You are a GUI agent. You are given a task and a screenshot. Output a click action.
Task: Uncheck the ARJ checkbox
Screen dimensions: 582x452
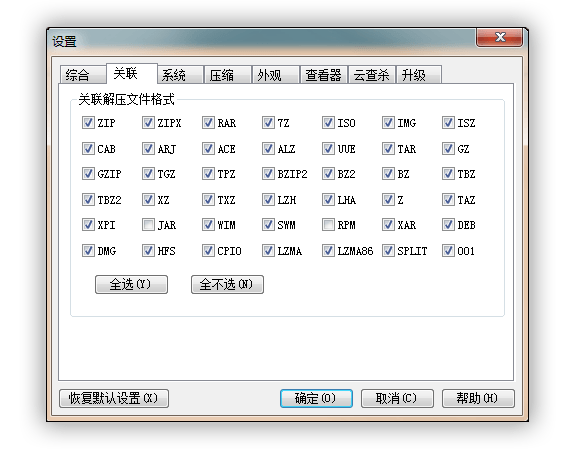click(148, 149)
